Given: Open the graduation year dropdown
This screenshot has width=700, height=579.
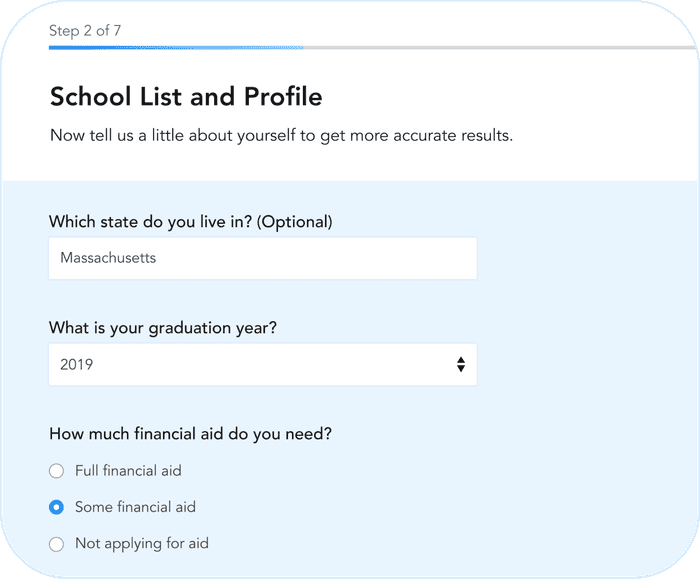Looking at the screenshot, I should [x=262, y=365].
